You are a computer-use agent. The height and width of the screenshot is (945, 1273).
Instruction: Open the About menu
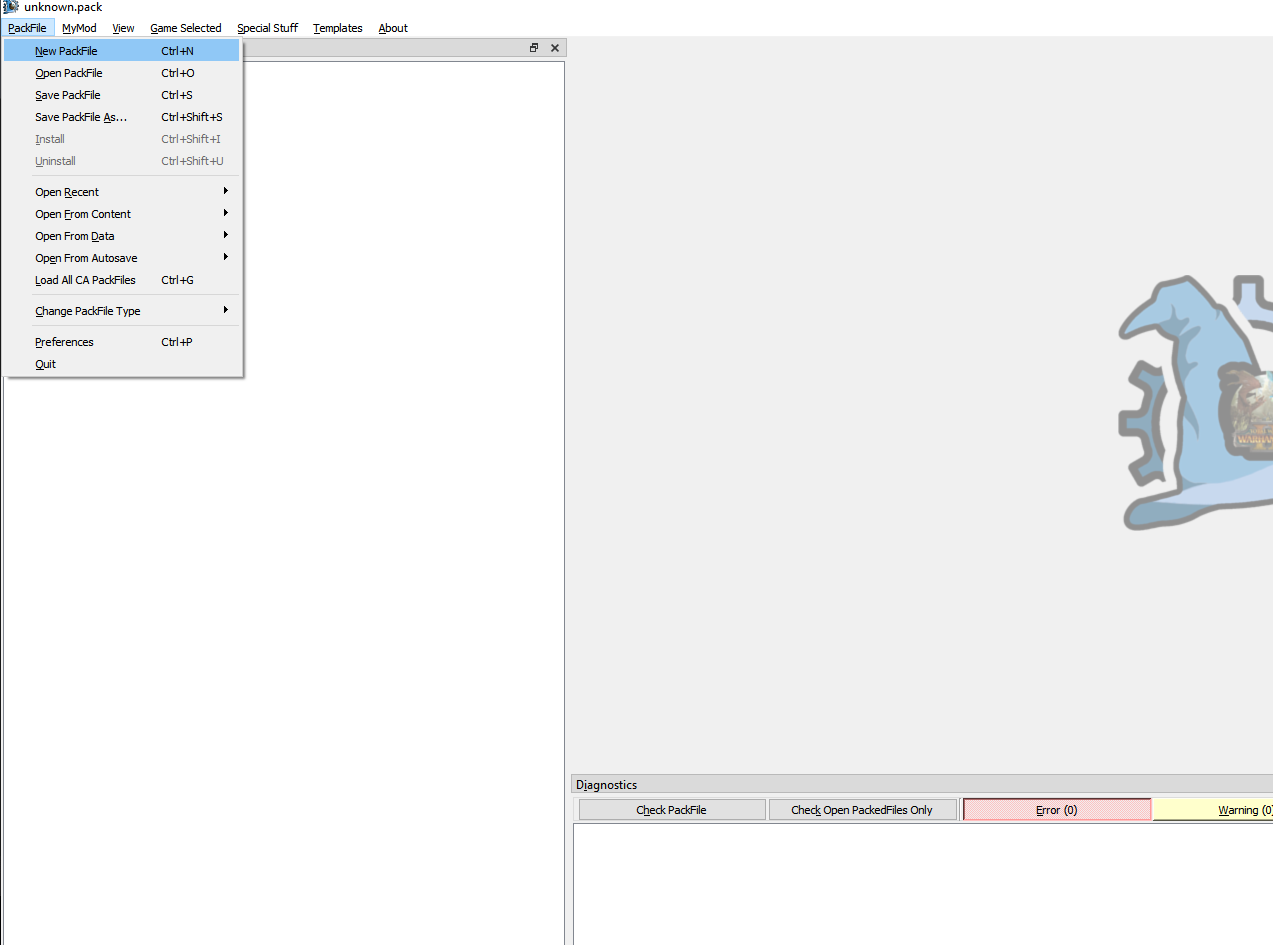coord(393,28)
